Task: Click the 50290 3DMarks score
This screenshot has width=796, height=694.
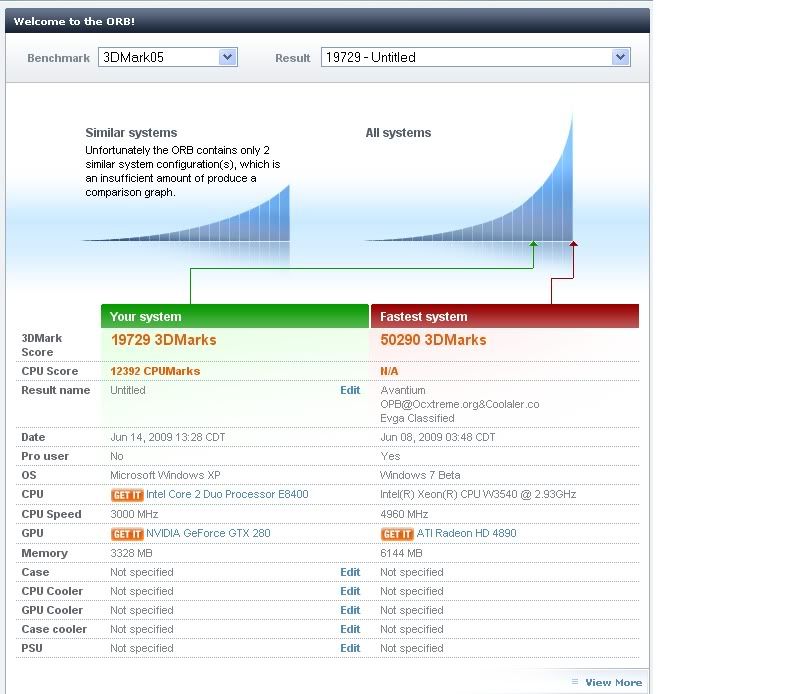Action: coord(433,340)
